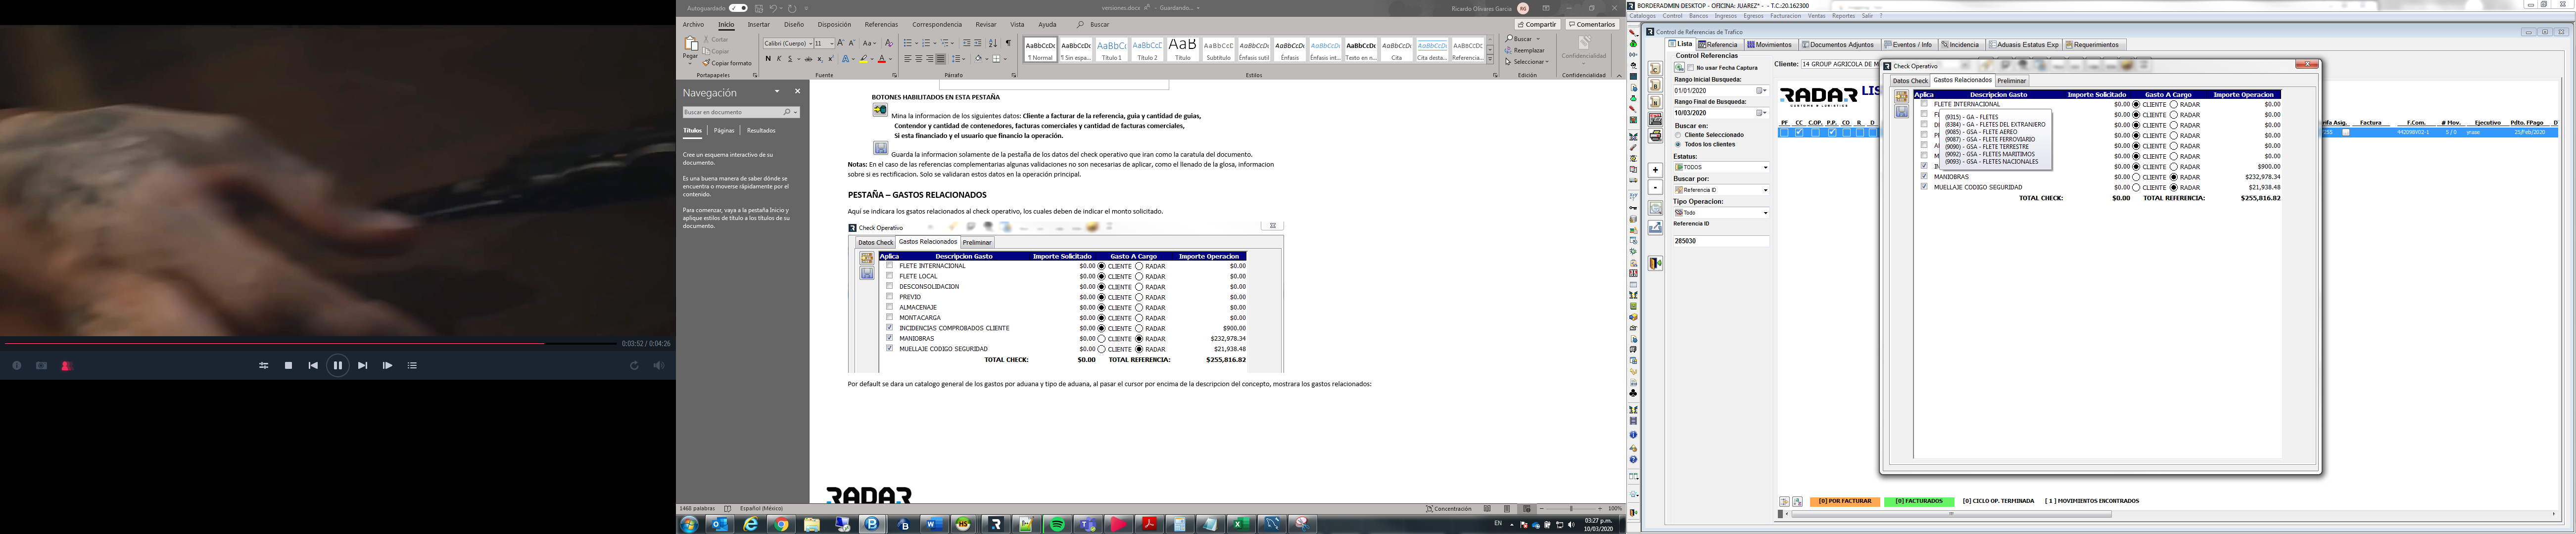Tick the No usar Fecha Captura checkbox

1690,68
